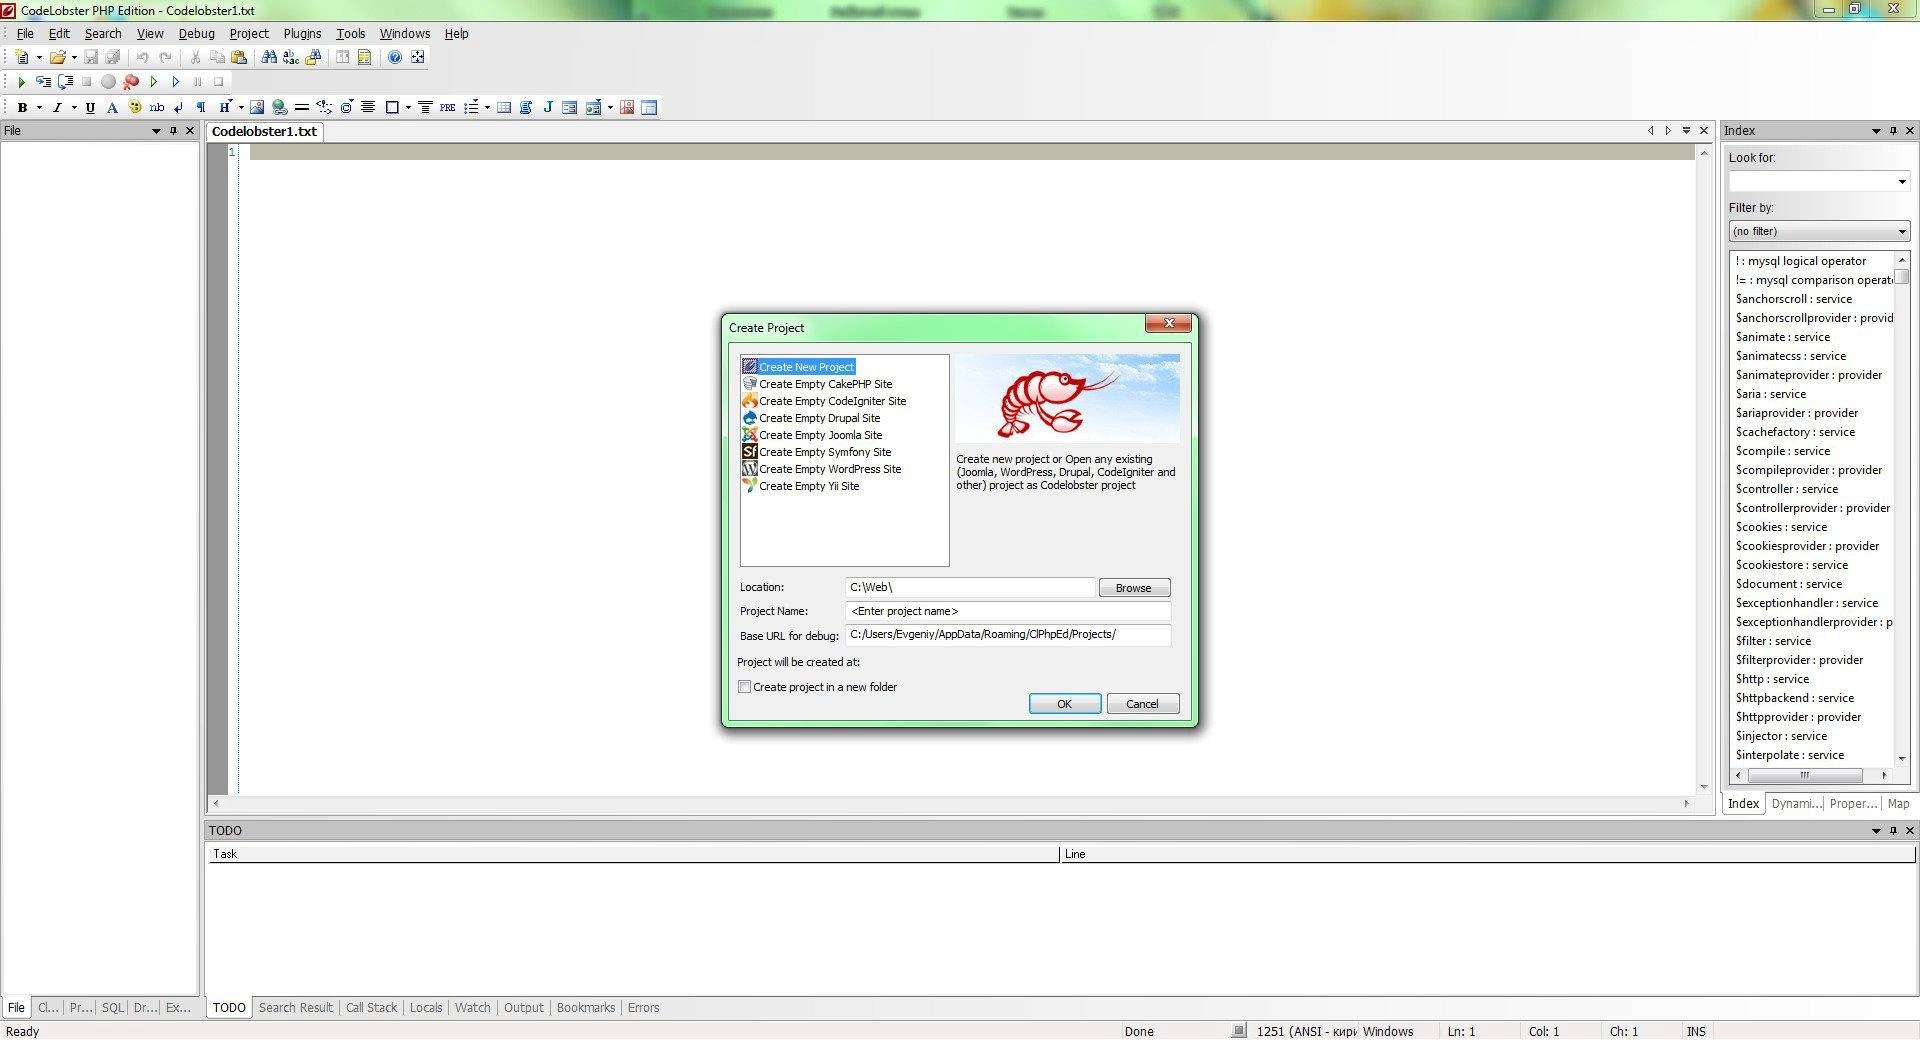Image resolution: width=1920 pixels, height=1040 pixels.
Task: Click the Paste clipboard icon
Action: click(239, 57)
